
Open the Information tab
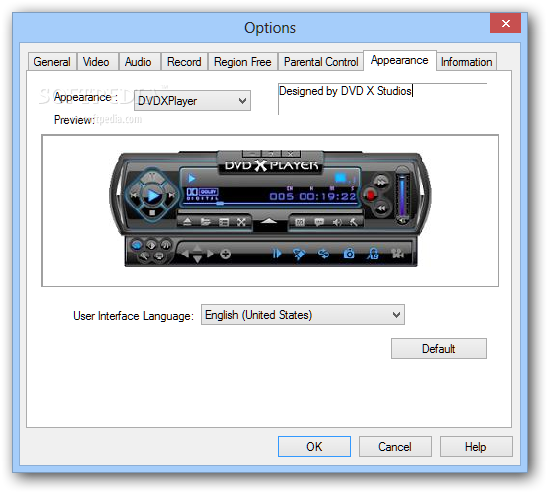(466, 62)
